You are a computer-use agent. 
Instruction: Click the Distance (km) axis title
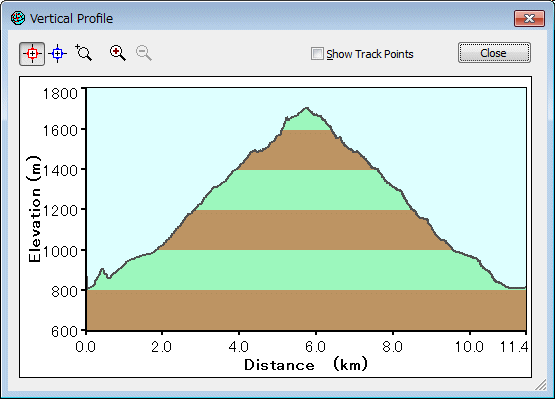coord(306,365)
